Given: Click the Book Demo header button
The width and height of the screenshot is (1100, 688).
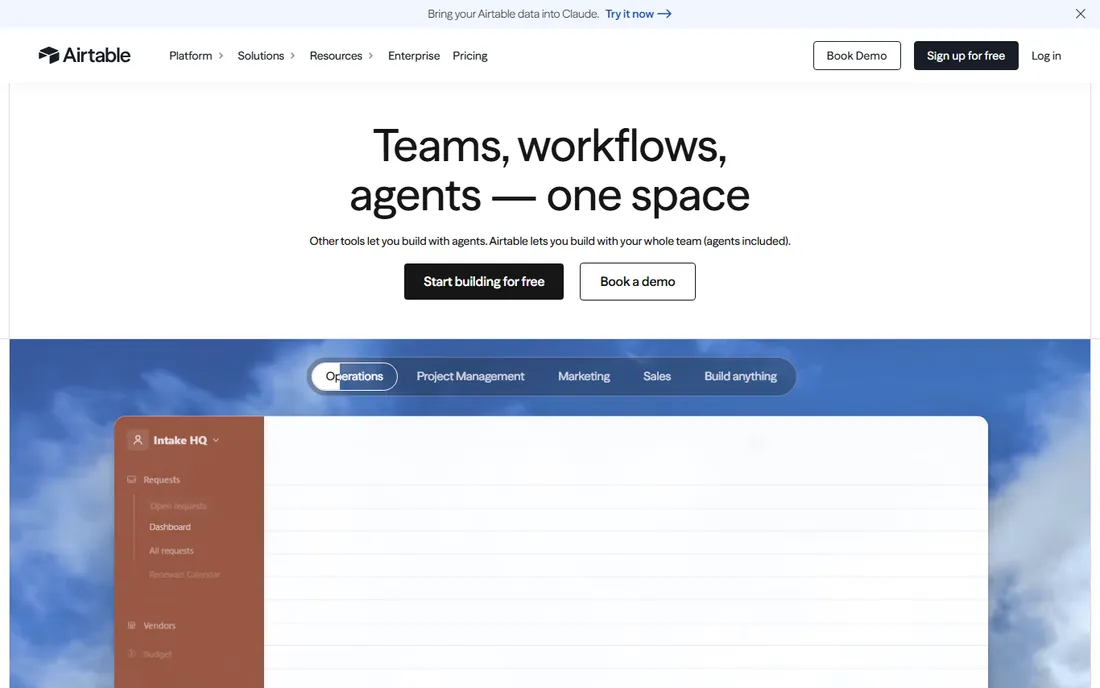Looking at the screenshot, I should [857, 55].
